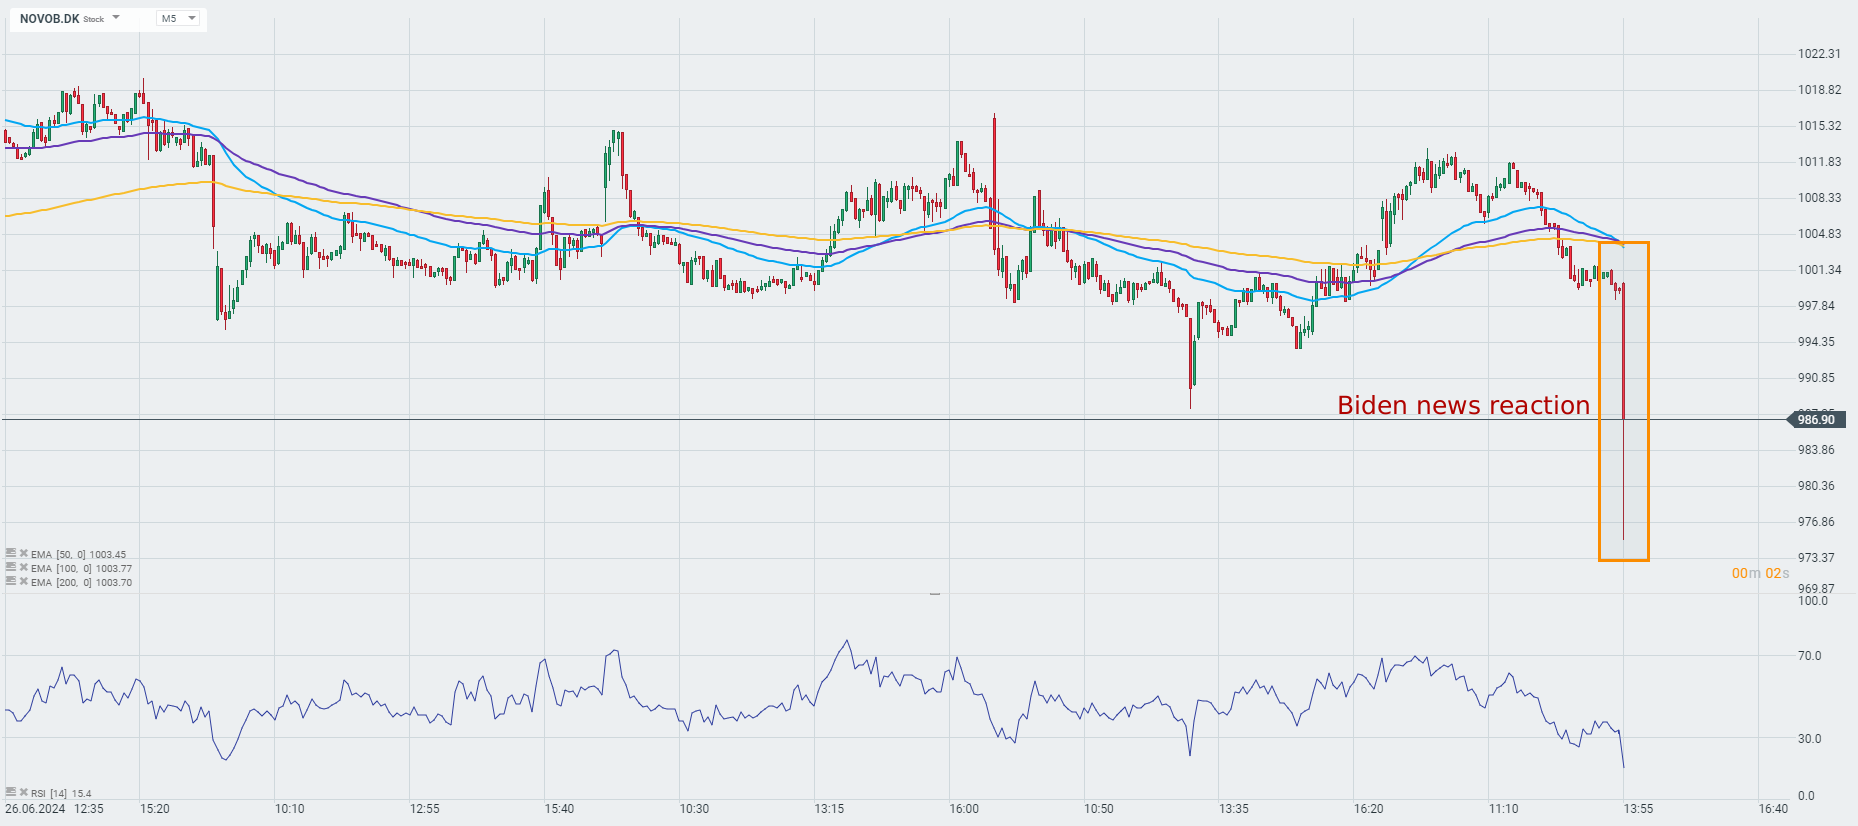The width and height of the screenshot is (1858, 826).
Task: Click the 12:55 time axis label
Action: [425, 809]
